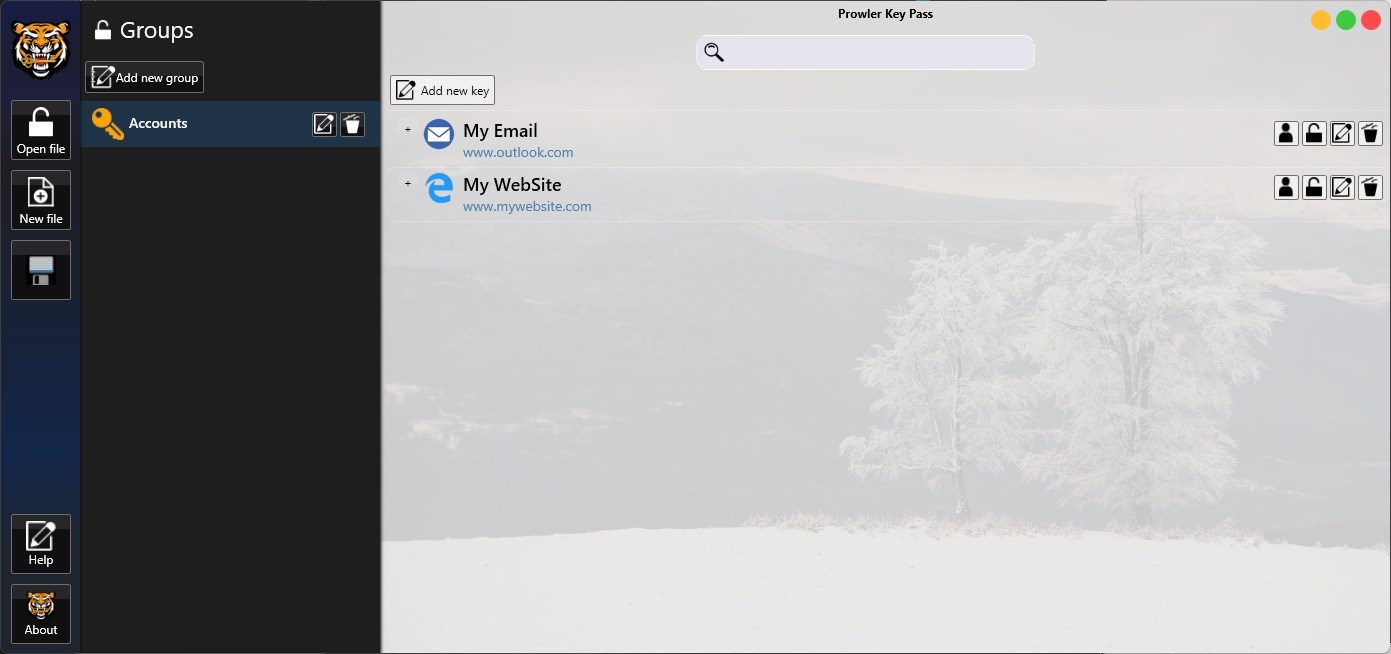Expand the My Email entry
1391x654 pixels.
[x=408, y=130]
